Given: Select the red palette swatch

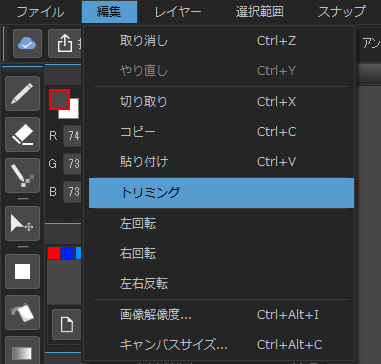Looking at the screenshot, I should click(54, 253).
